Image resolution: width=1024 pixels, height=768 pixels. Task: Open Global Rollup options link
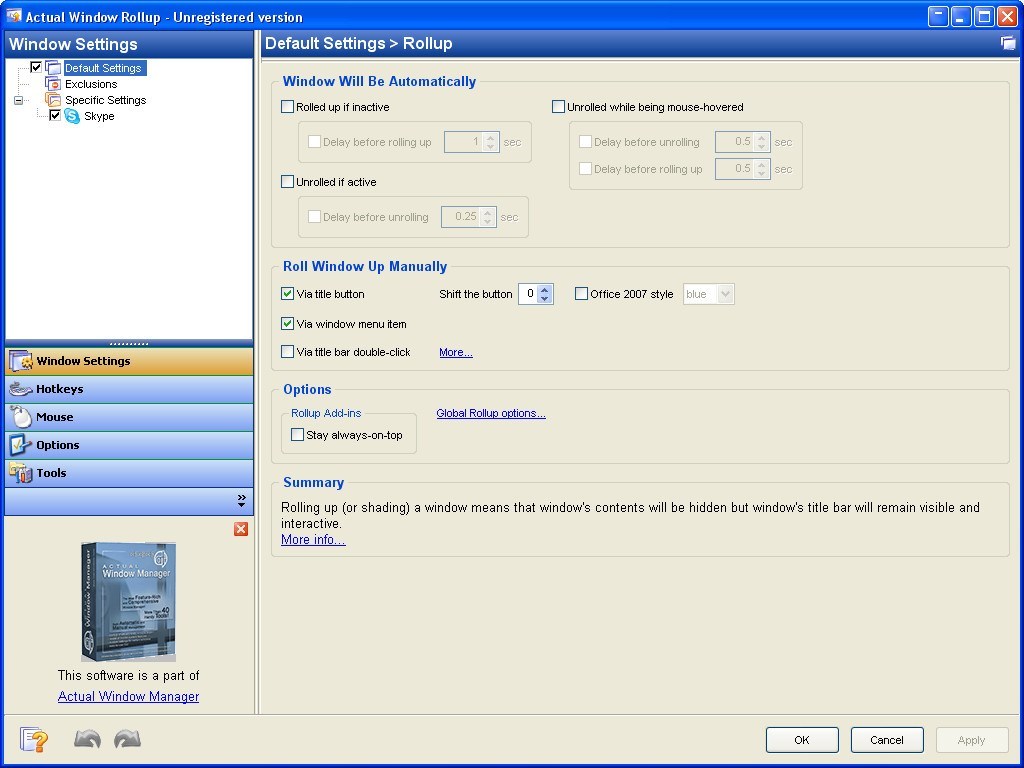(x=491, y=413)
